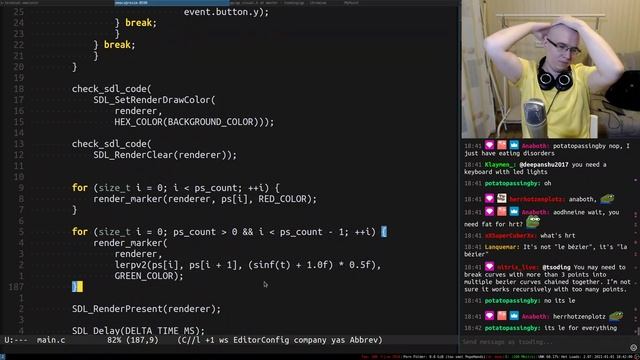
Task: Click "EditorConfig" in the Emacs modeline
Action: (x=261, y=340)
